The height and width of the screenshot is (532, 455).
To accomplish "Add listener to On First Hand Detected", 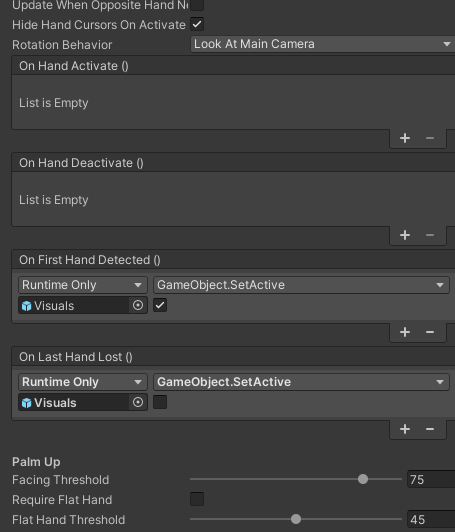I will [405, 332].
